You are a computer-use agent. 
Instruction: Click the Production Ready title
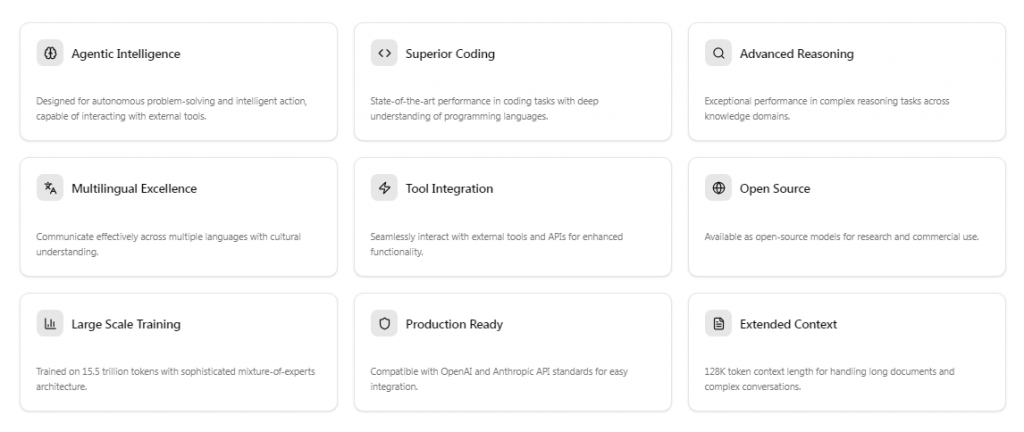(454, 324)
